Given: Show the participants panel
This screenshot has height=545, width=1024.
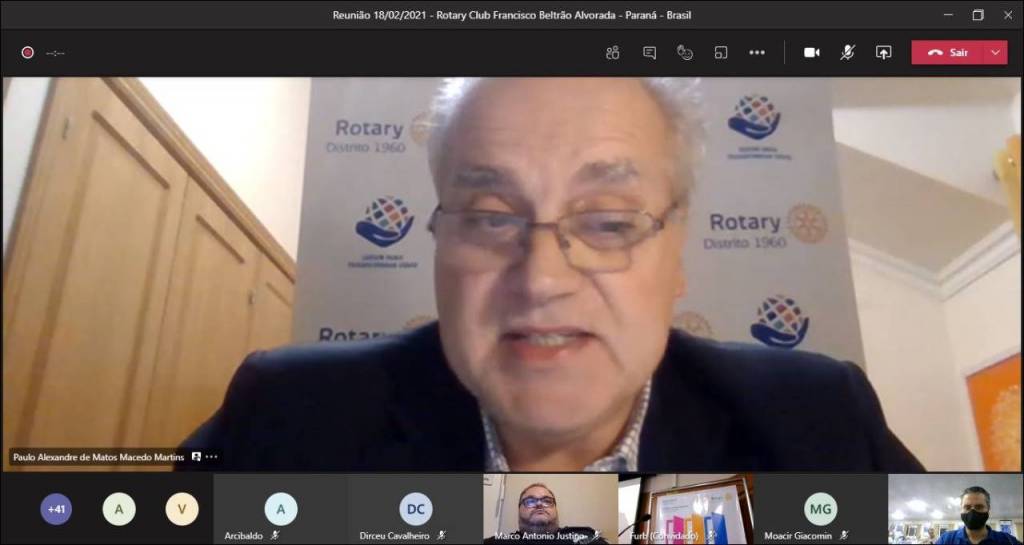Looking at the screenshot, I should click(x=613, y=53).
